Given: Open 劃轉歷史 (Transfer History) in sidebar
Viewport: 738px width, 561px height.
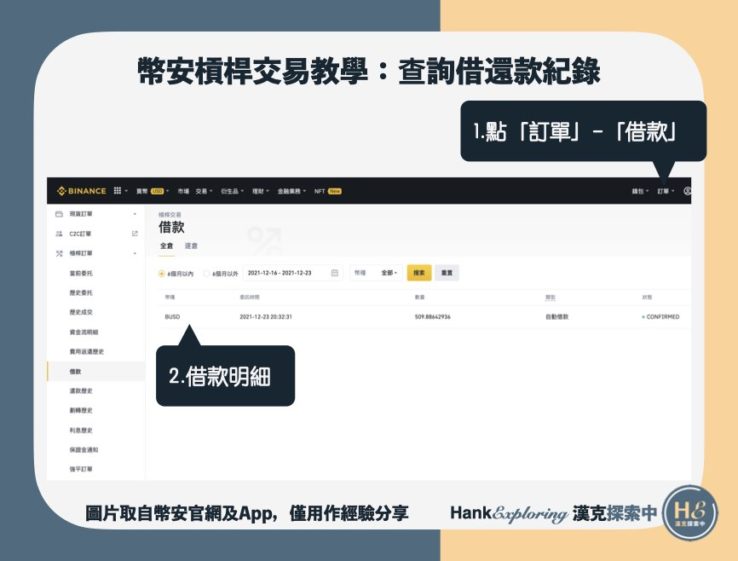Looking at the screenshot, I should 81,410.
